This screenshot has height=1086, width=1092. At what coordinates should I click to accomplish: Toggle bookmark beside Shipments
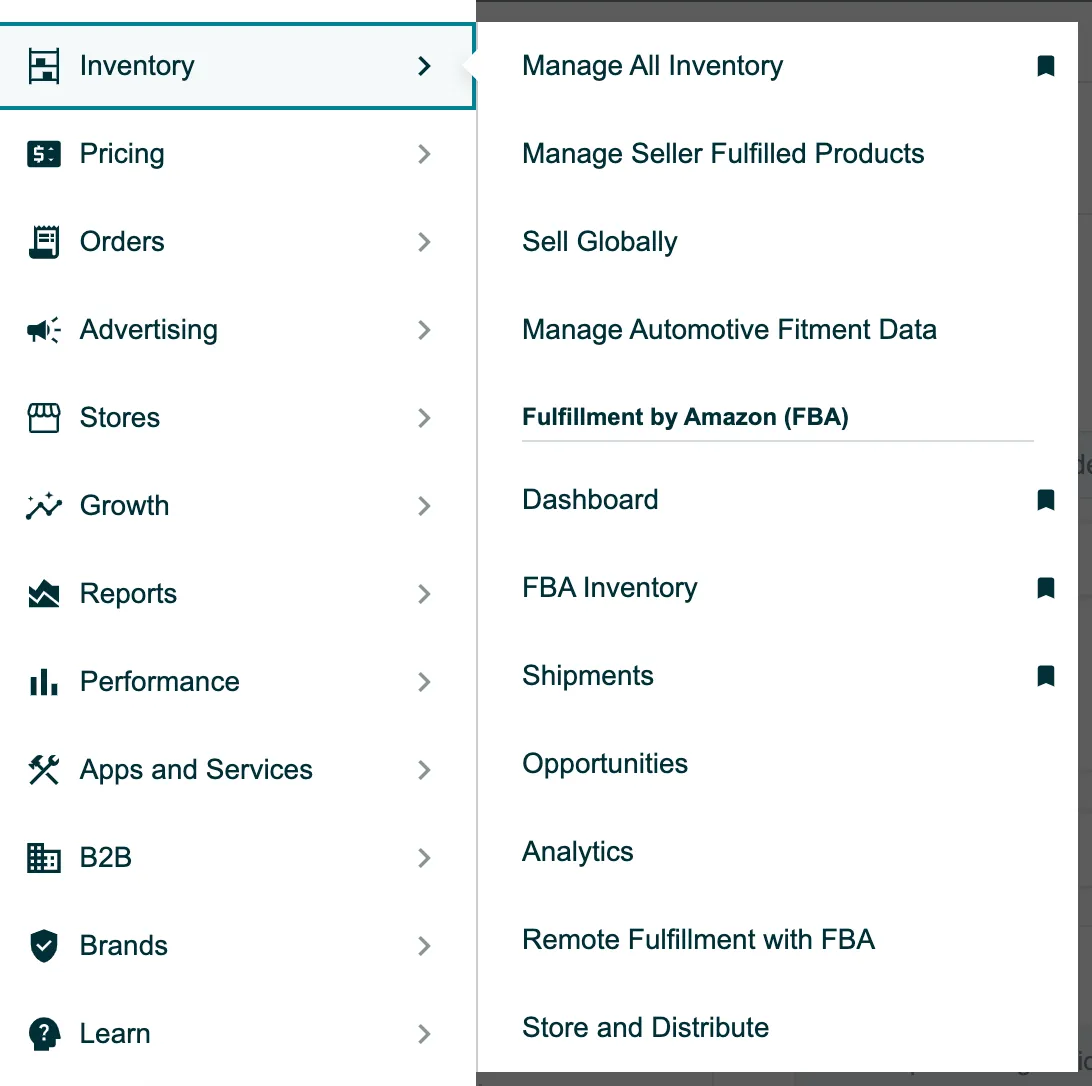(x=1045, y=676)
